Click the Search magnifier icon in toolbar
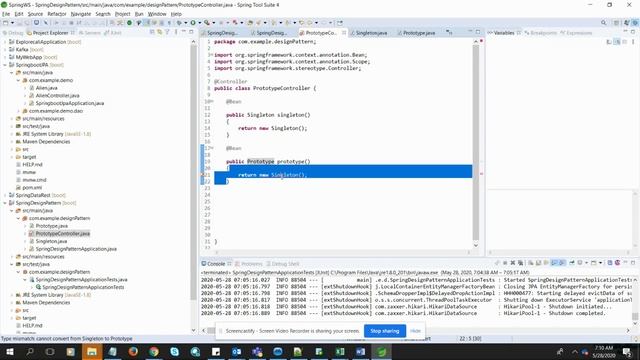640x360 pixels. point(603,23)
